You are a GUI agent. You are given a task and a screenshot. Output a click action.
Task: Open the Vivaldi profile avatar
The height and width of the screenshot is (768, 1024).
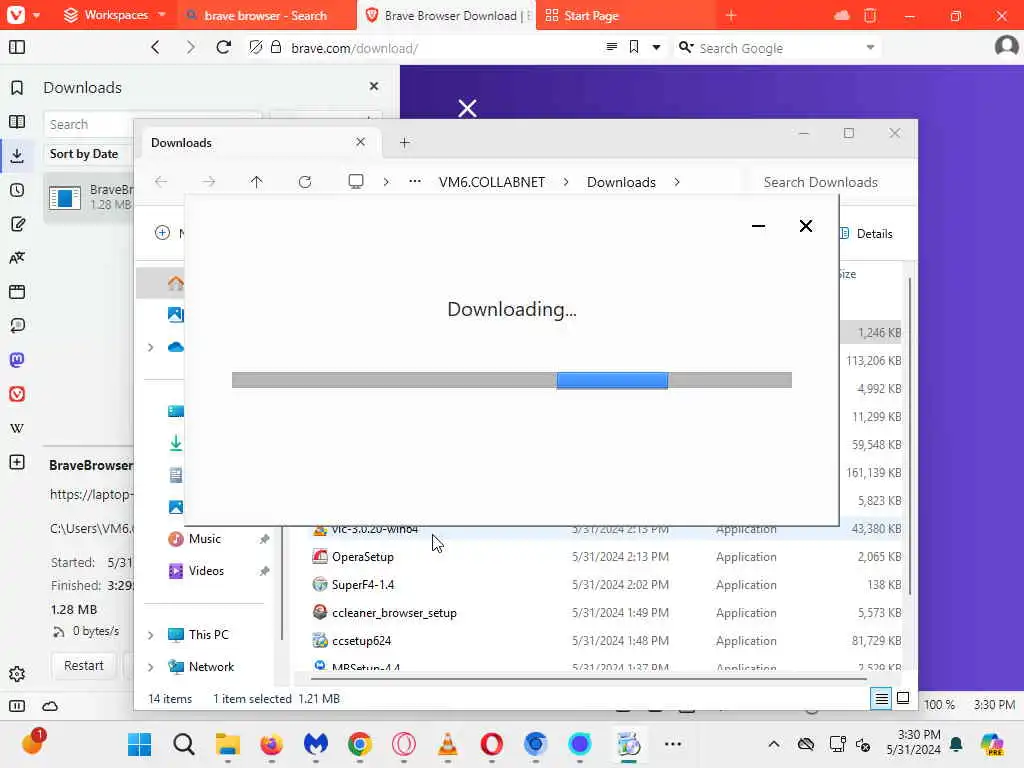point(1006,47)
